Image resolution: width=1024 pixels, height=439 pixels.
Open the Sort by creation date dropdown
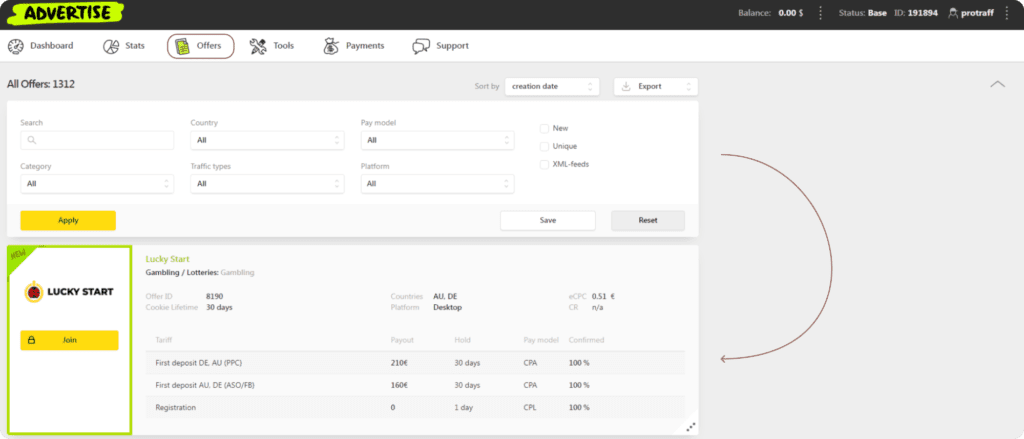pos(551,87)
